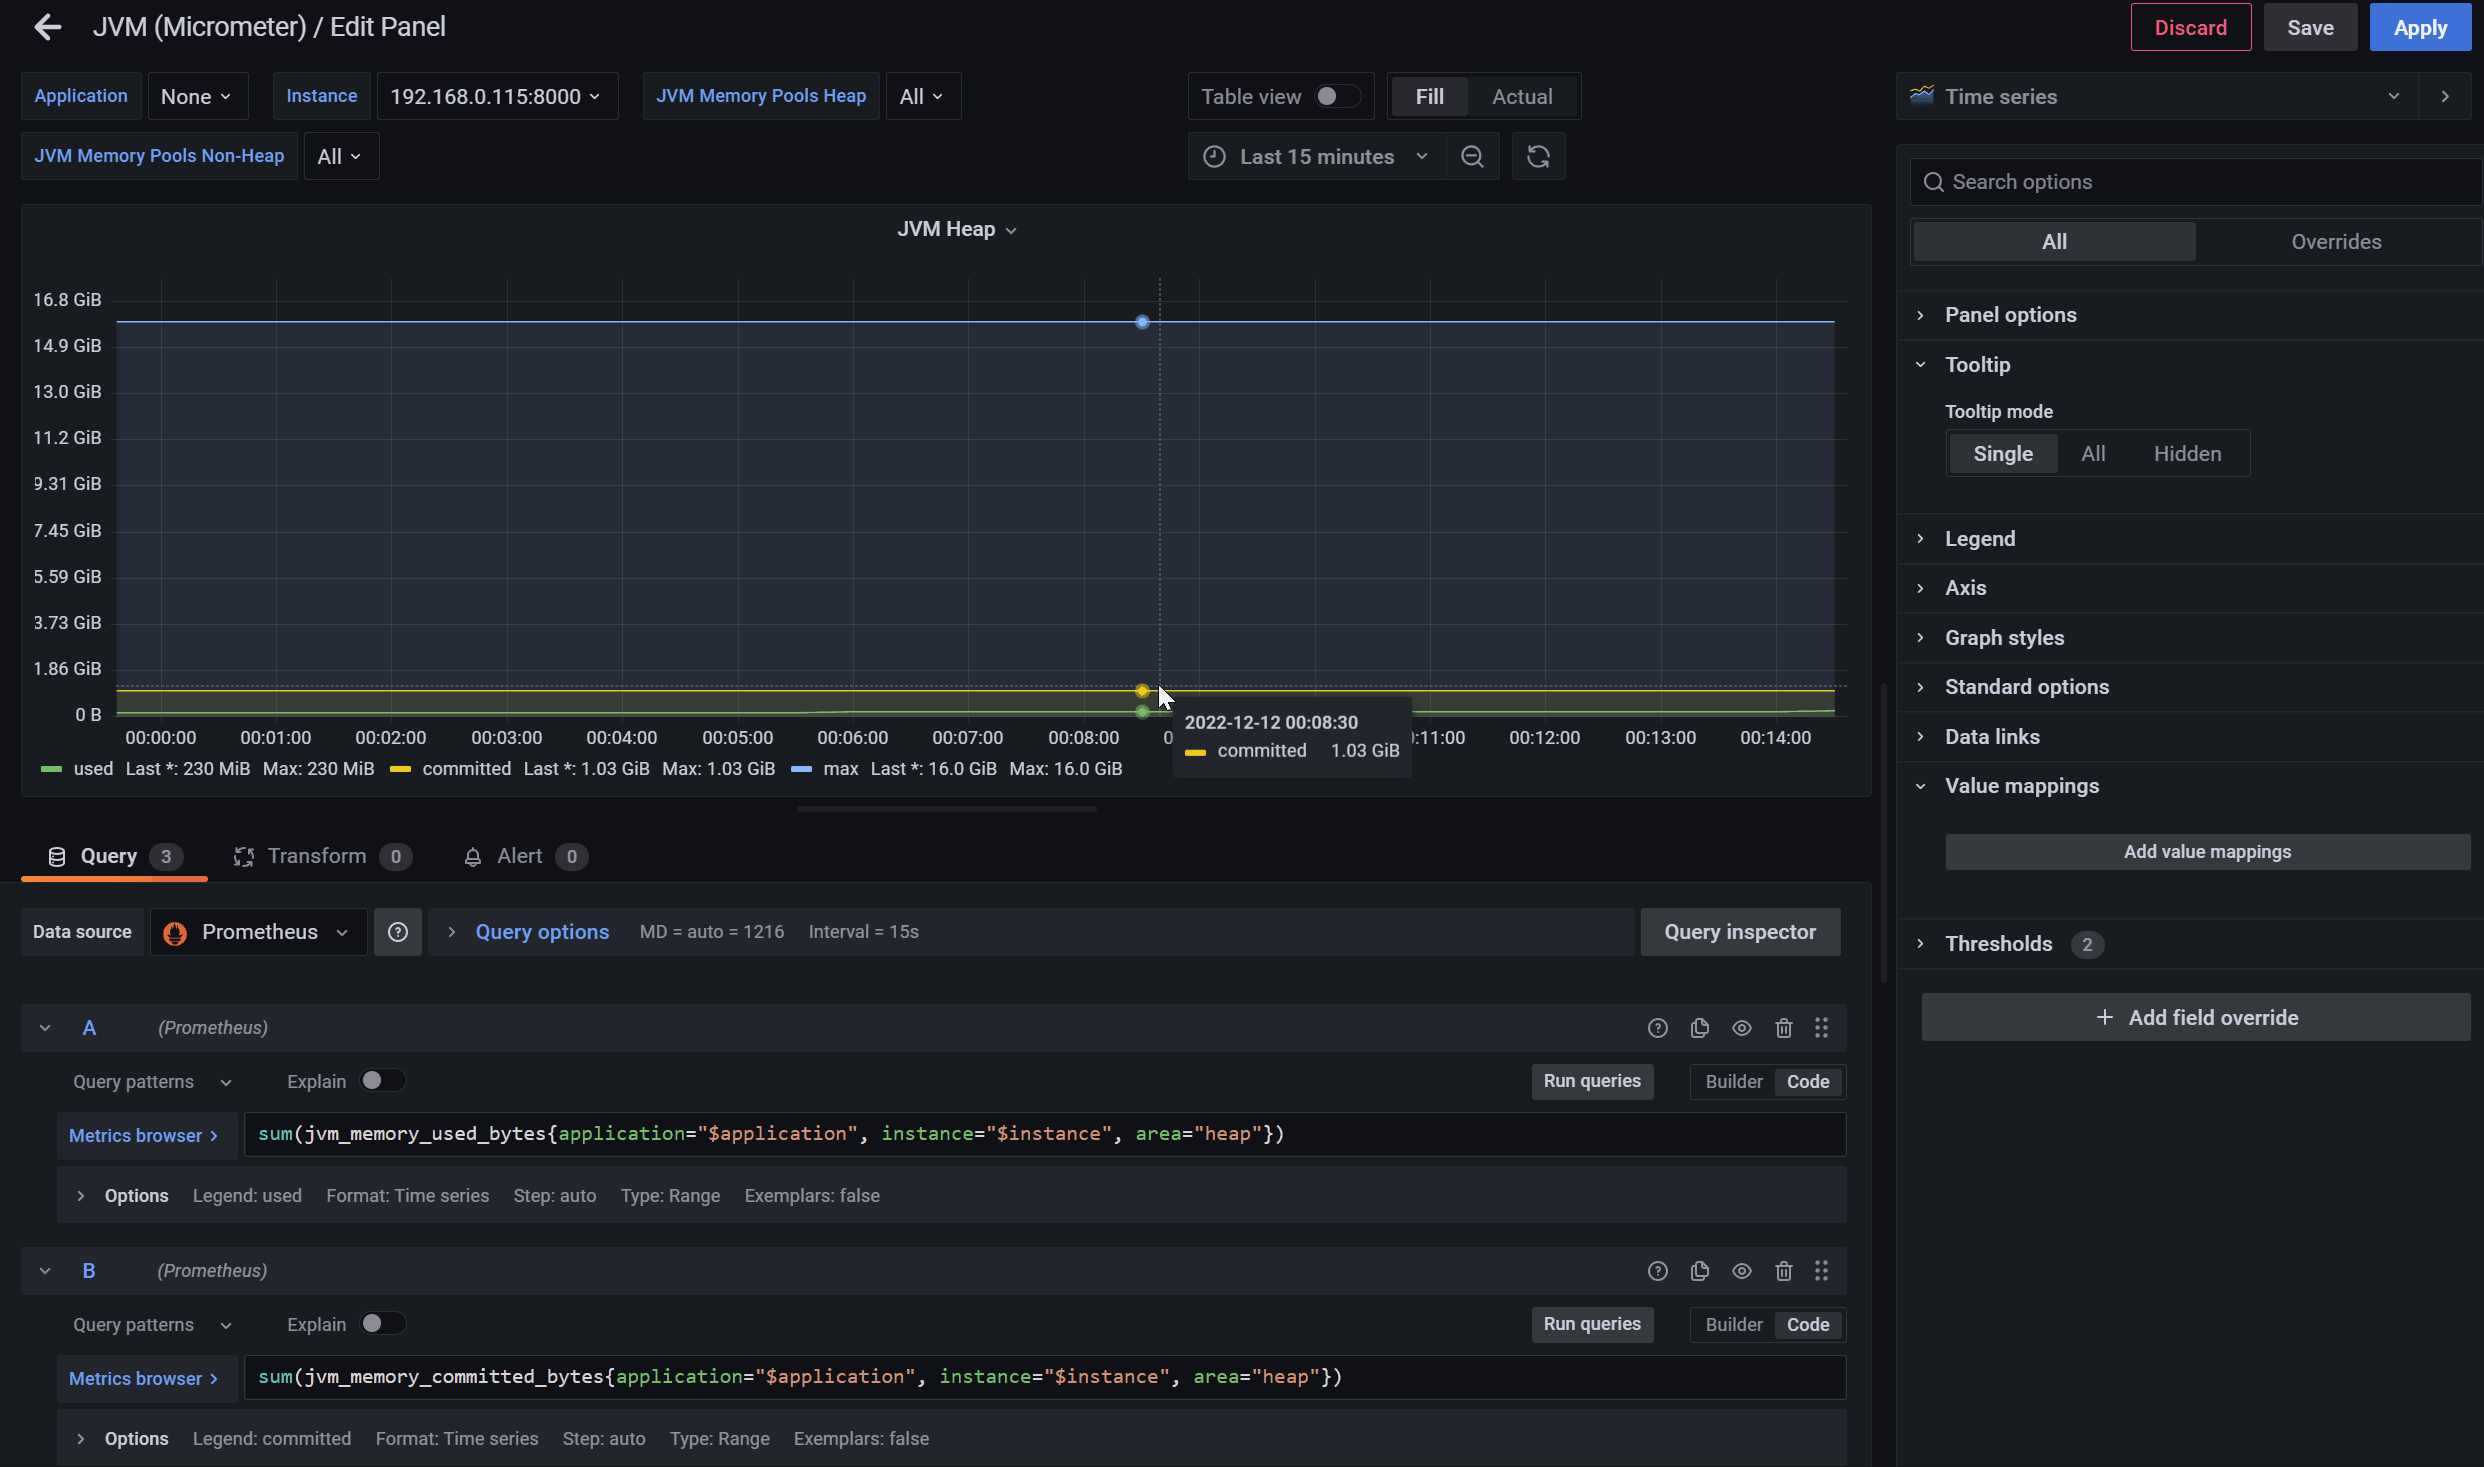The image size is (2484, 1467).
Task: Click the plus icon on Add field override
Action: [x=2105, y=1017]
